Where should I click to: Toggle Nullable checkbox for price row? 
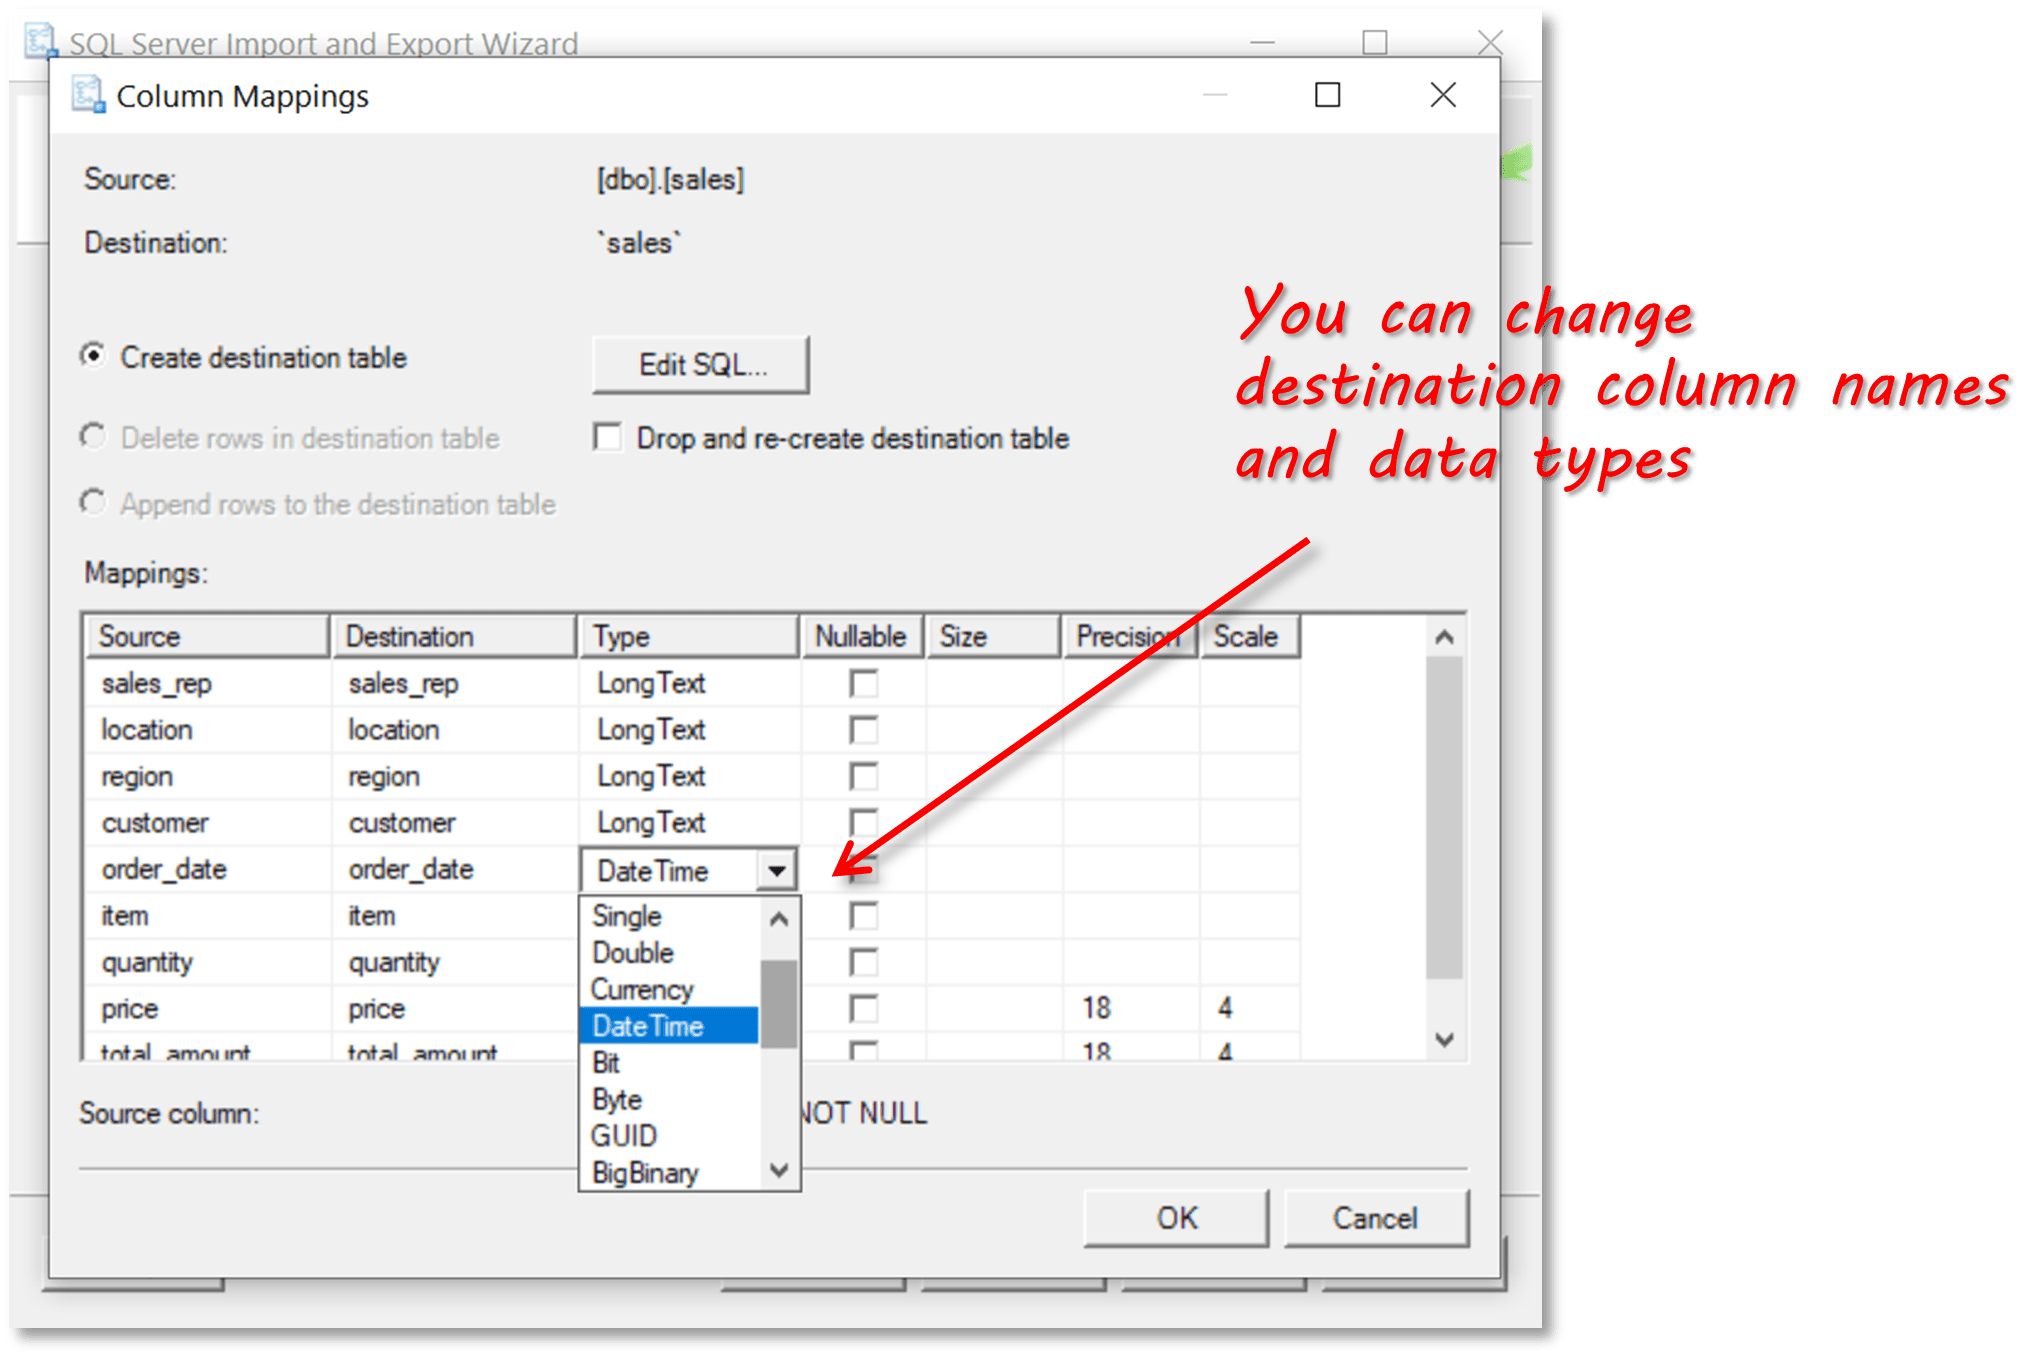pos(863,1008)
